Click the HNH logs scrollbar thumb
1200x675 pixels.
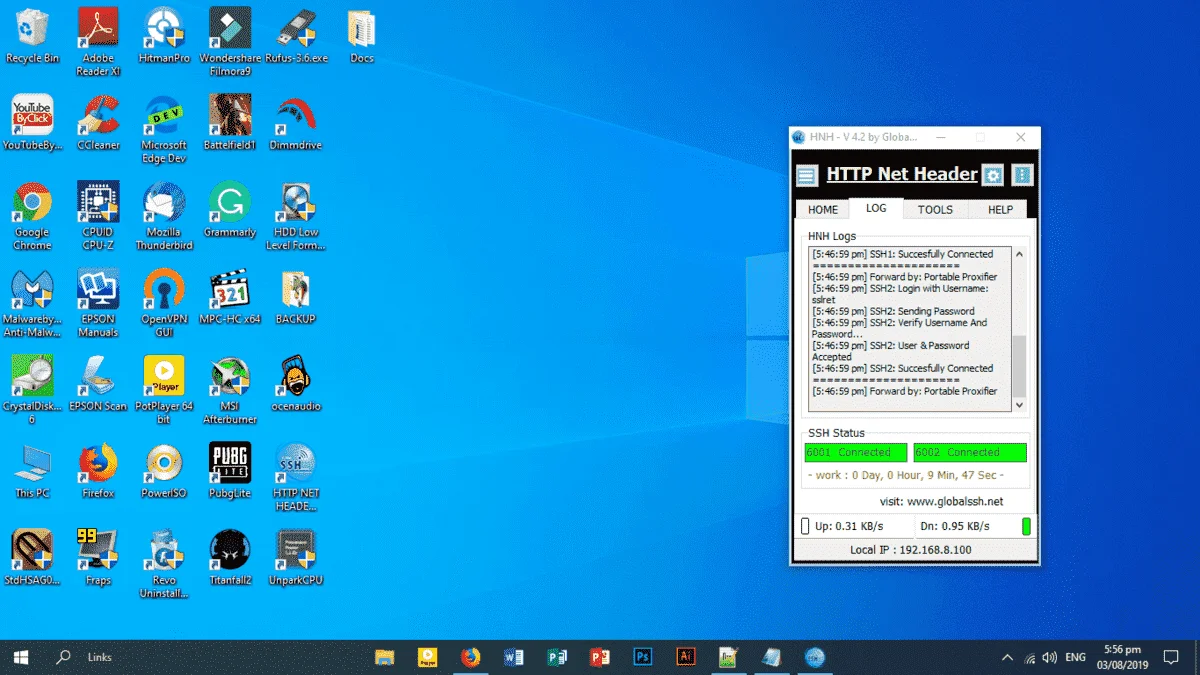pyautogui.click(x=1019, y=365)
